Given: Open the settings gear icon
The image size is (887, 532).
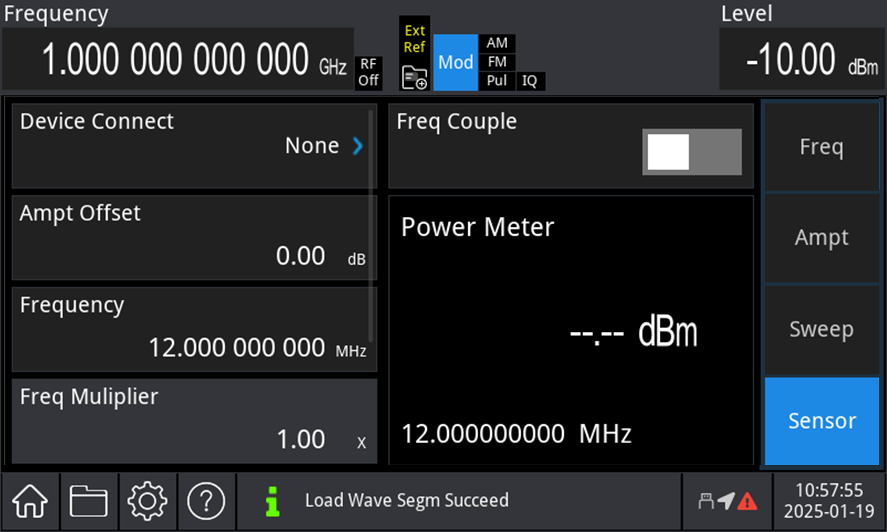Looking at the screenshot, I should coord(147,499).
